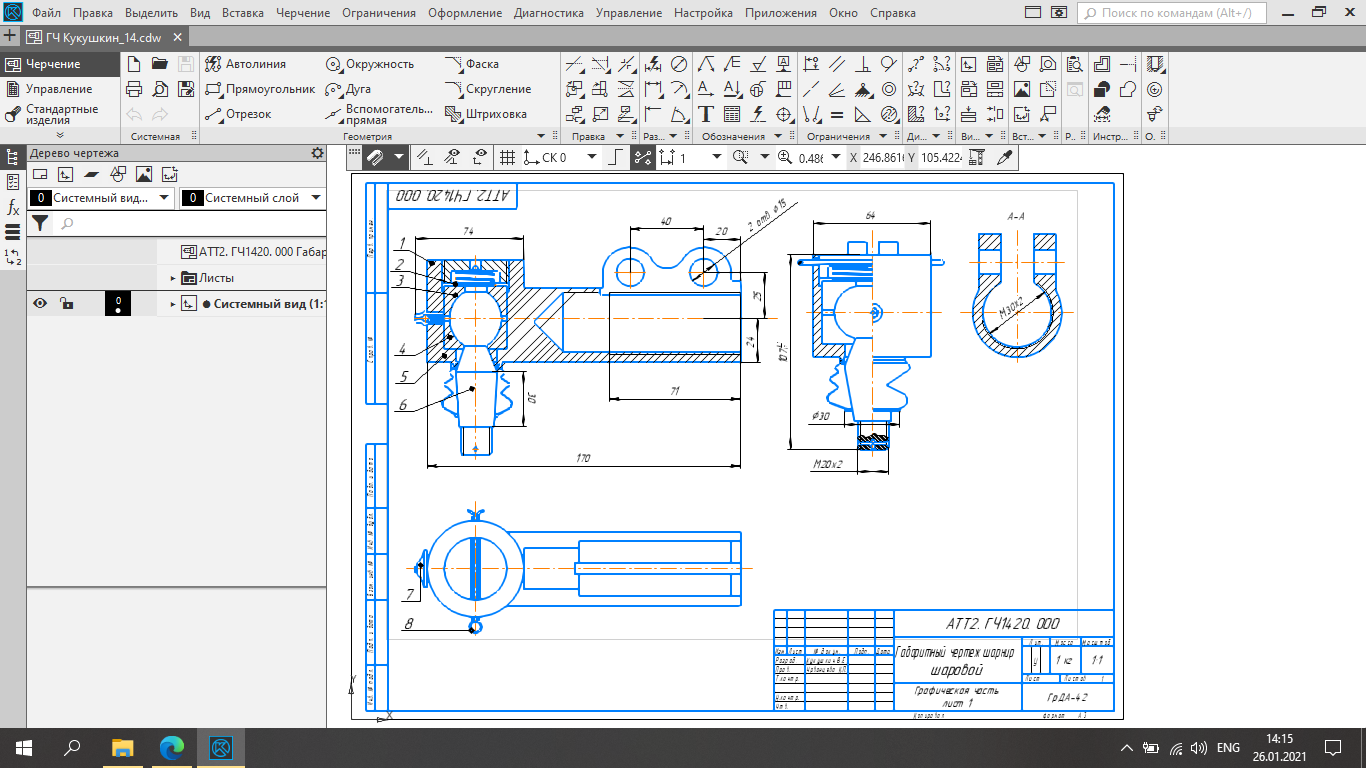Image resolution: width=1366 pixels, height=768 pixels.
Task: Open drawing tree settings gear
Action: click(317, 153)
